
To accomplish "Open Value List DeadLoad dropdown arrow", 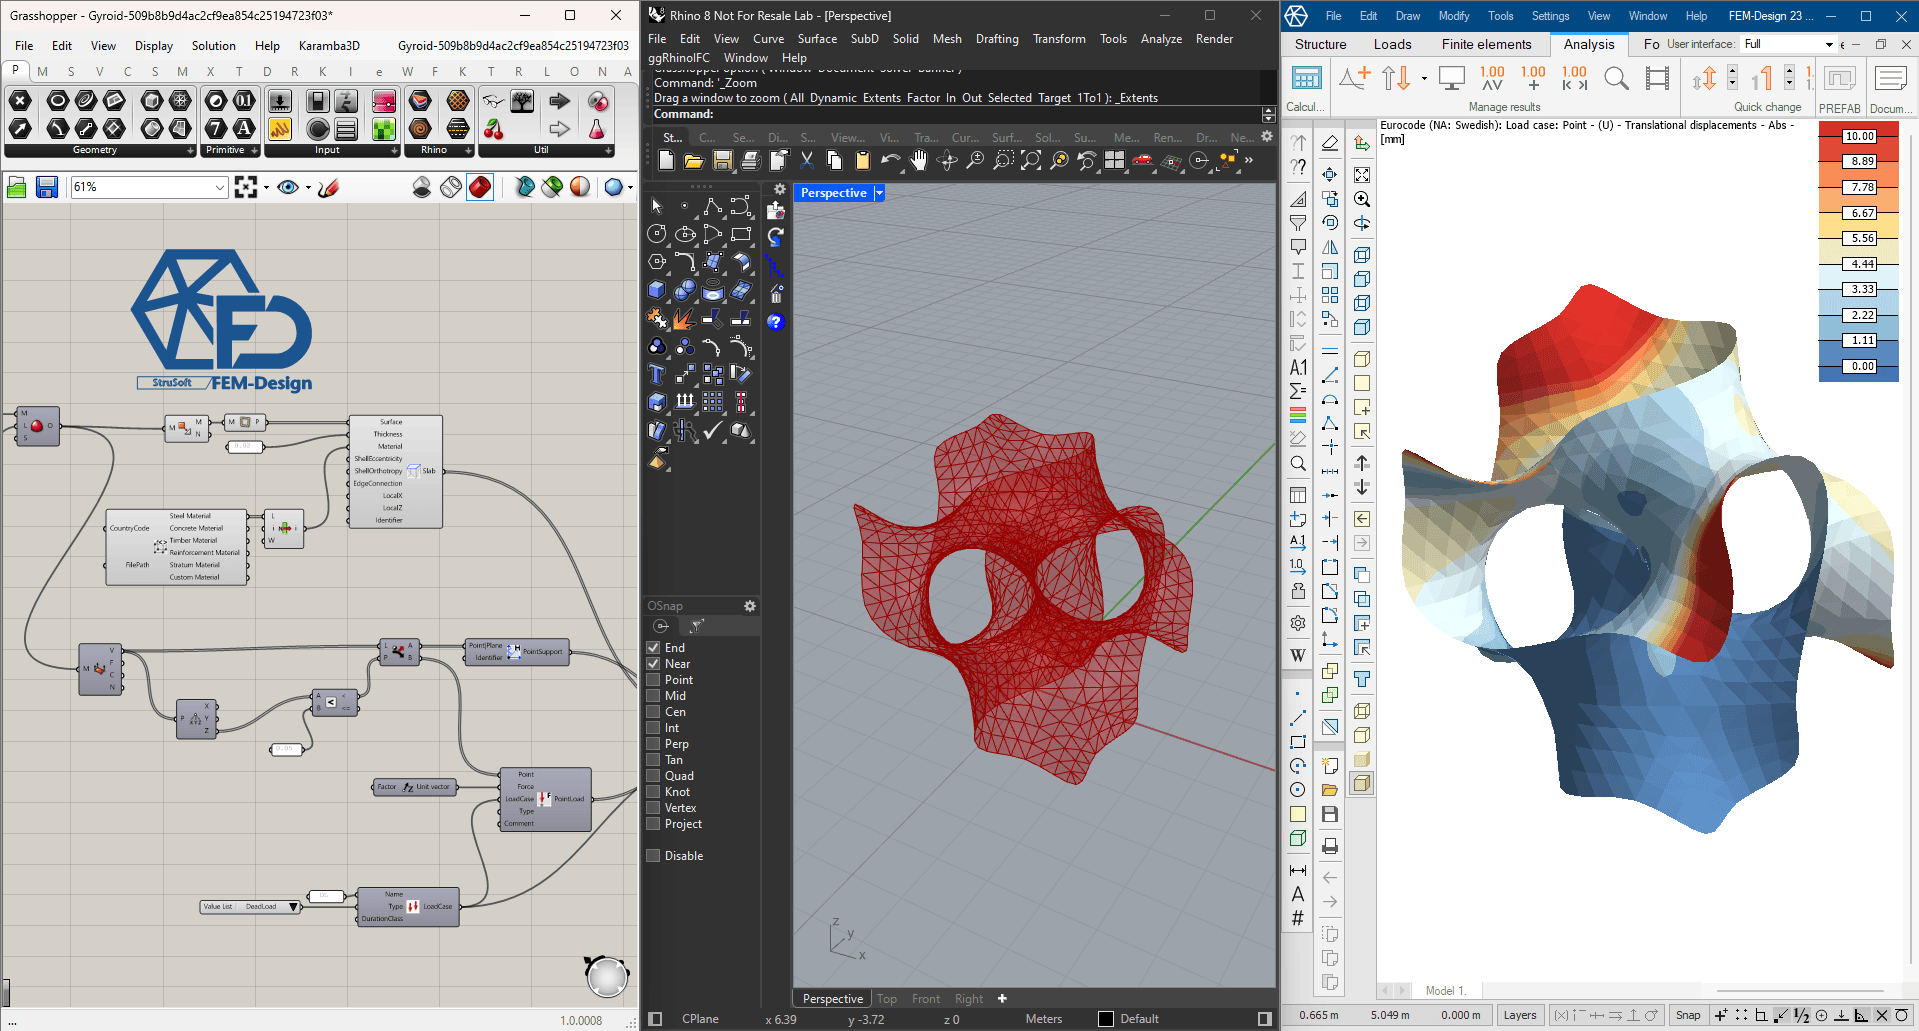I will (293, 907).
